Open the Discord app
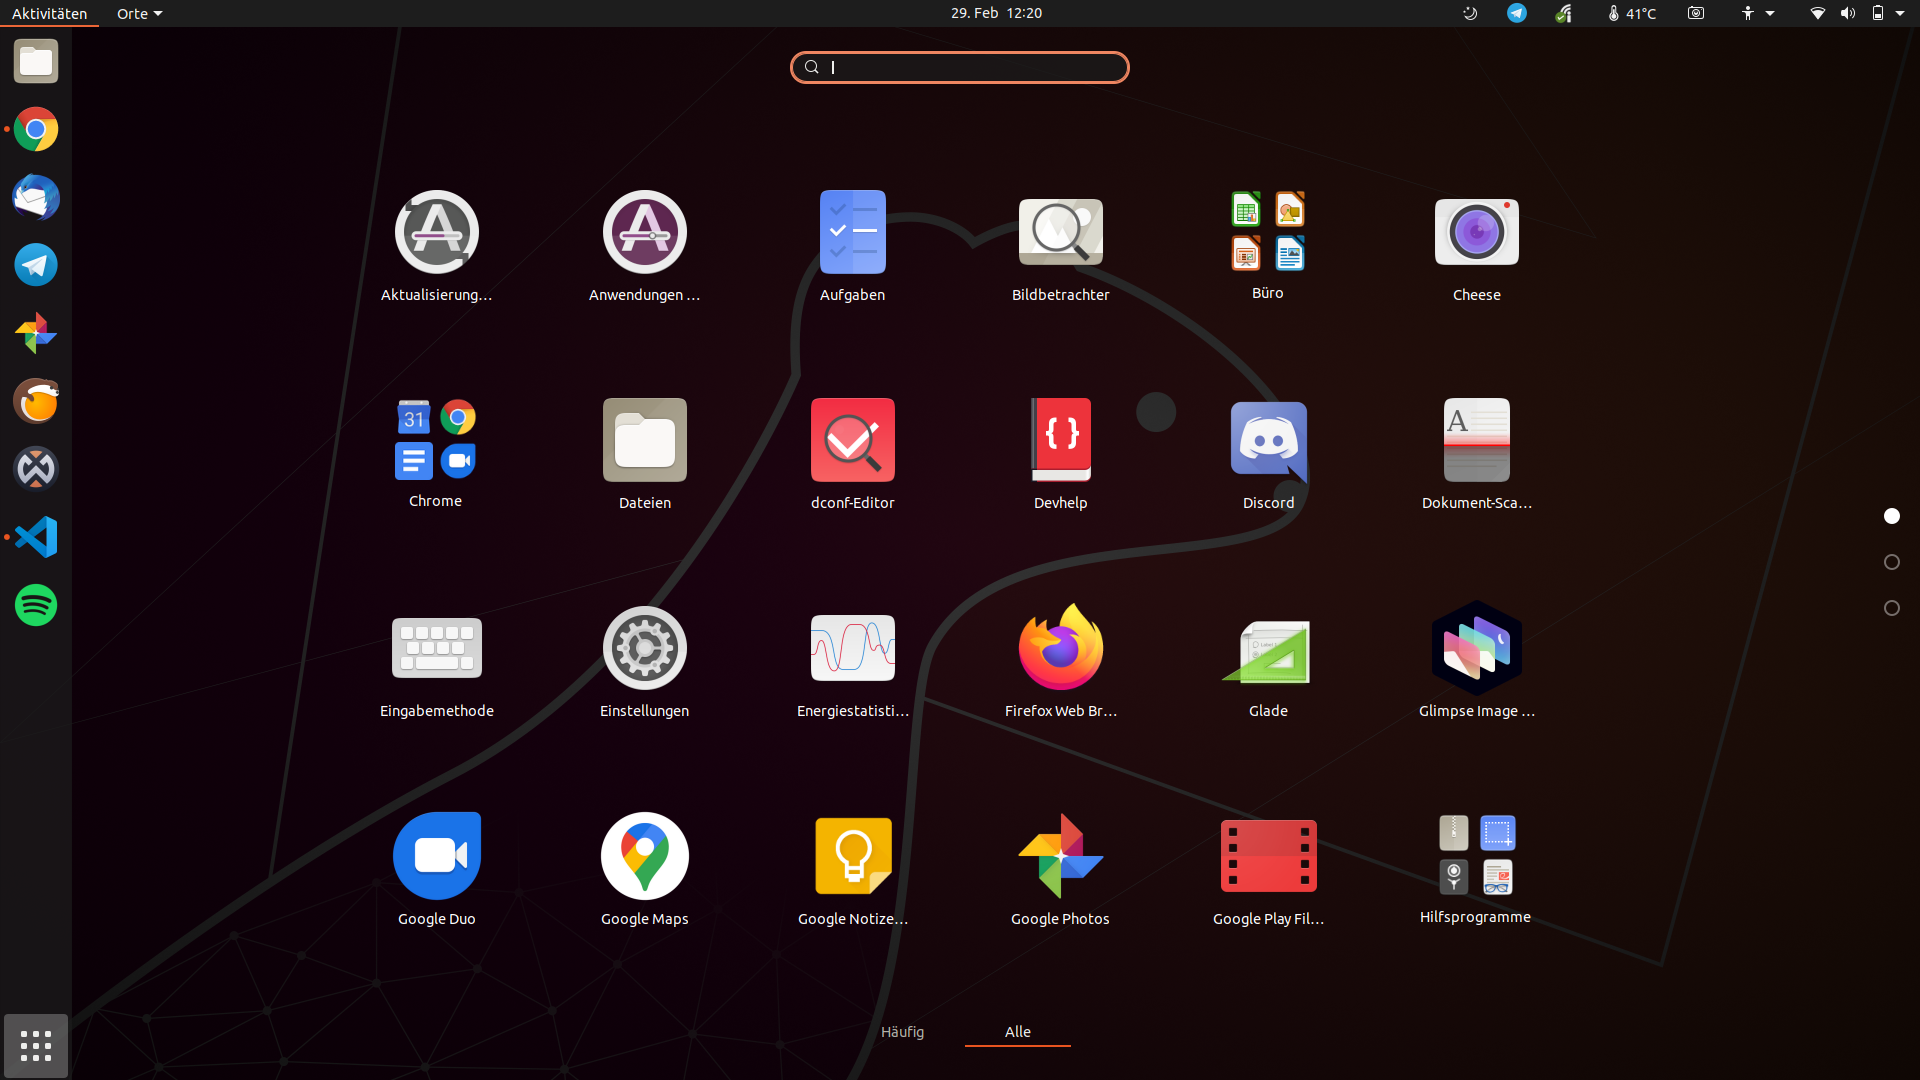The height and width of the screenshot is (1080, 1920). tap(1268, 442)
